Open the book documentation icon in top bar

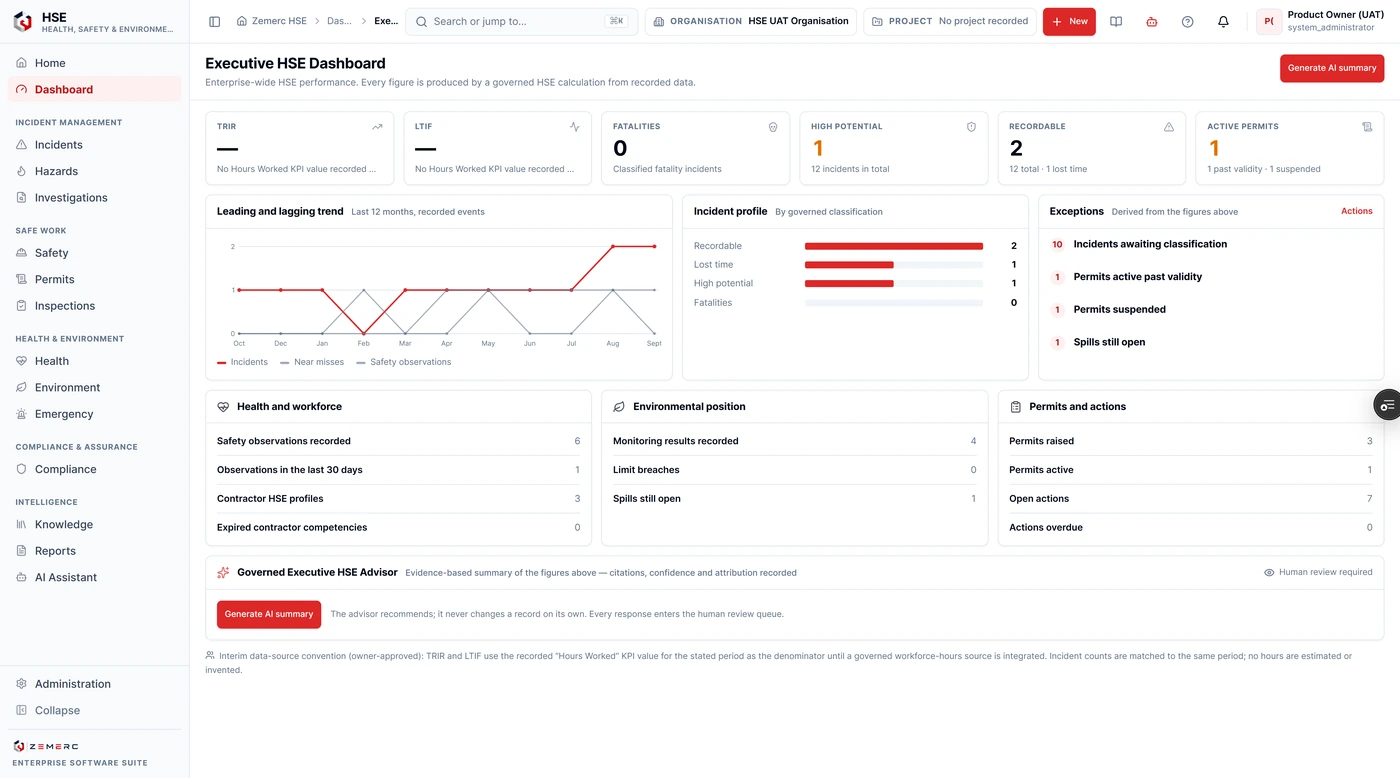(1116, 21)
